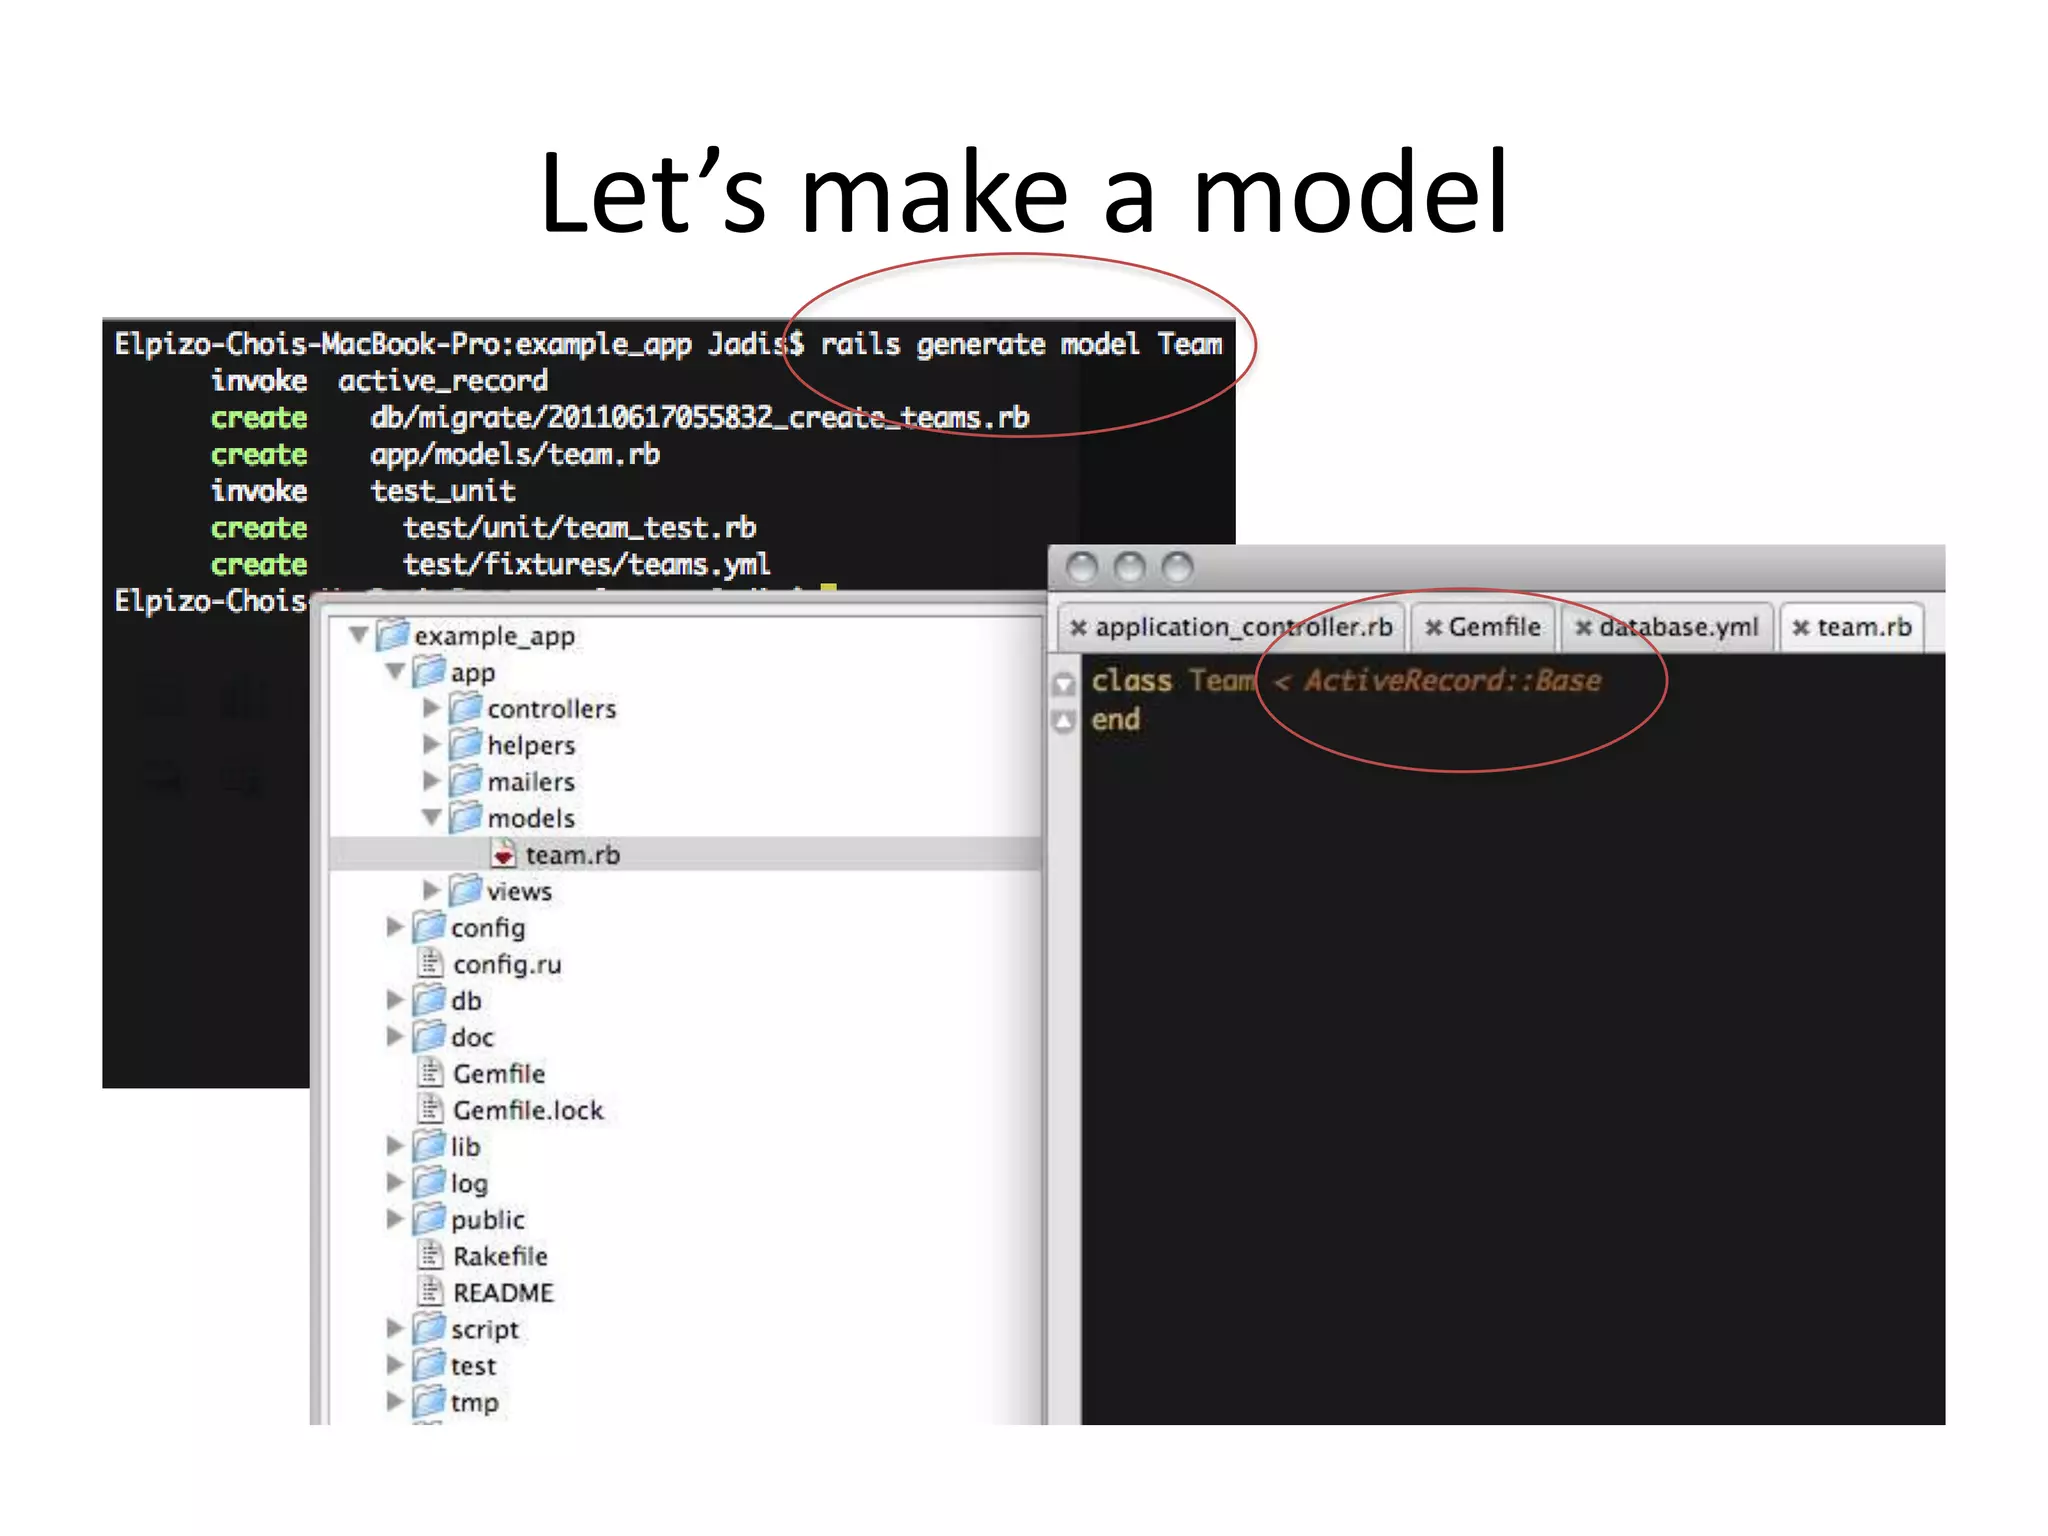Click the Gemfile document icon
This screenshot has height=1536, width=2048.
[x=430, y=1073]
